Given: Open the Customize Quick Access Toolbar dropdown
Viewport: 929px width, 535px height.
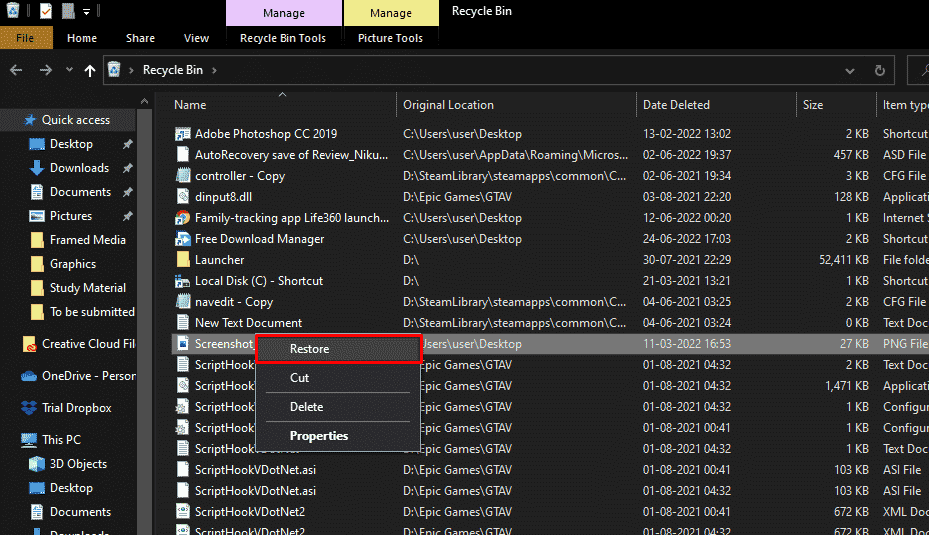Looking at the screenshot, I should (x=87, y=11).
